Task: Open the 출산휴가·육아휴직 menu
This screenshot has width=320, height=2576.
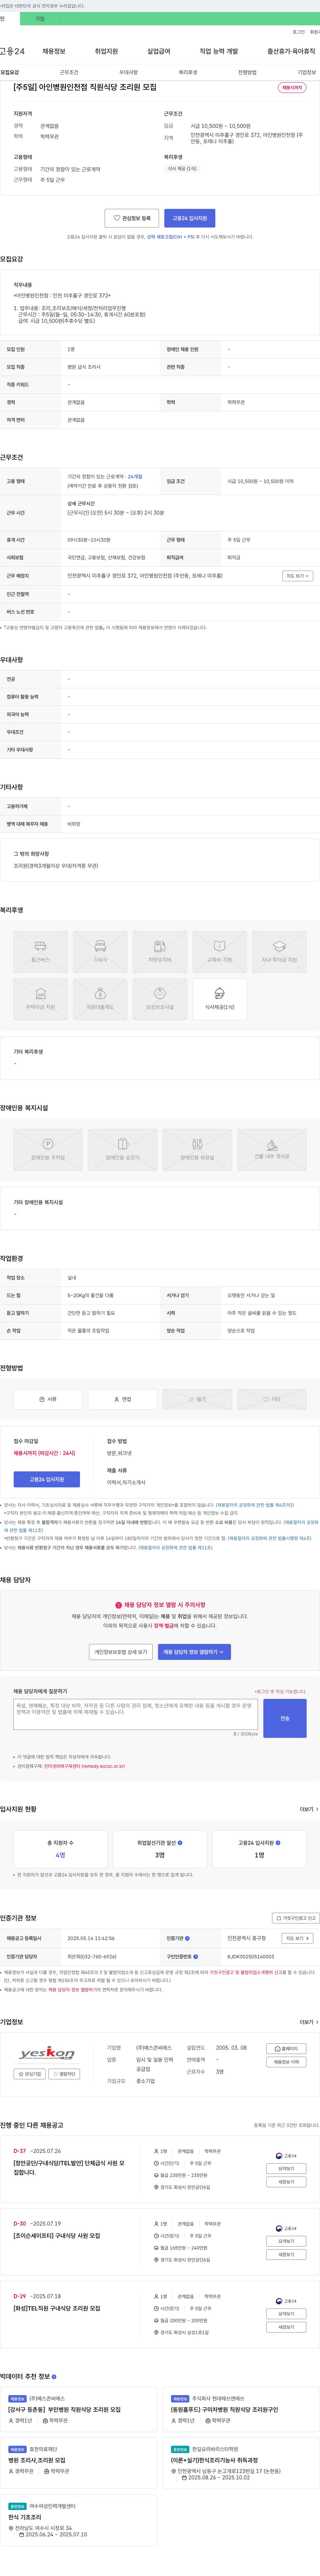Action: pyautogui.click(x=291, y=51)
